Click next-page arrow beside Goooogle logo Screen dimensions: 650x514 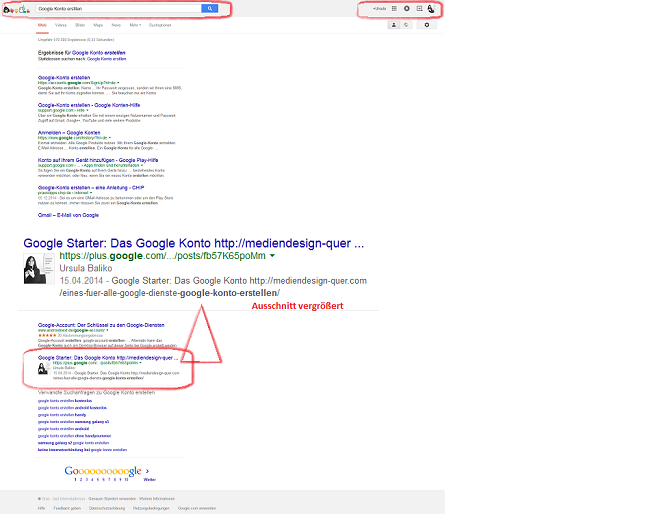(x=147, y=471)
